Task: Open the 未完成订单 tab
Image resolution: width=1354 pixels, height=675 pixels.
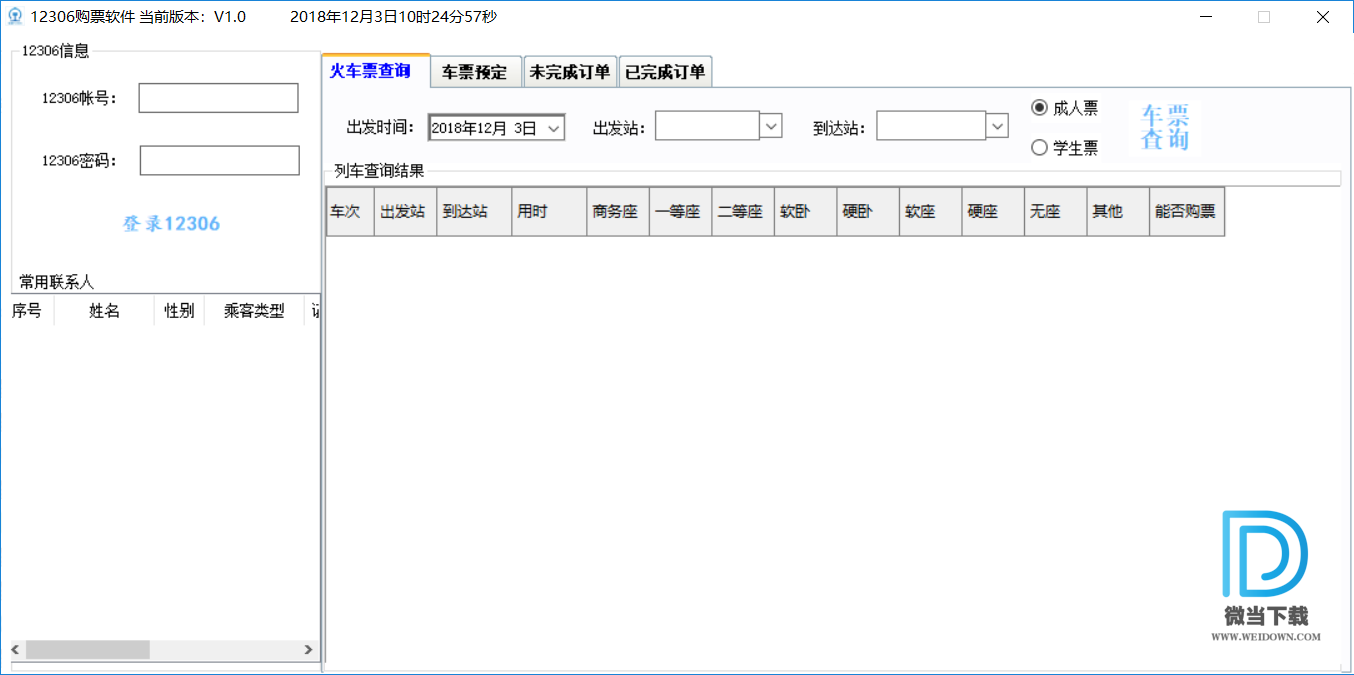Action: (570, 72)
